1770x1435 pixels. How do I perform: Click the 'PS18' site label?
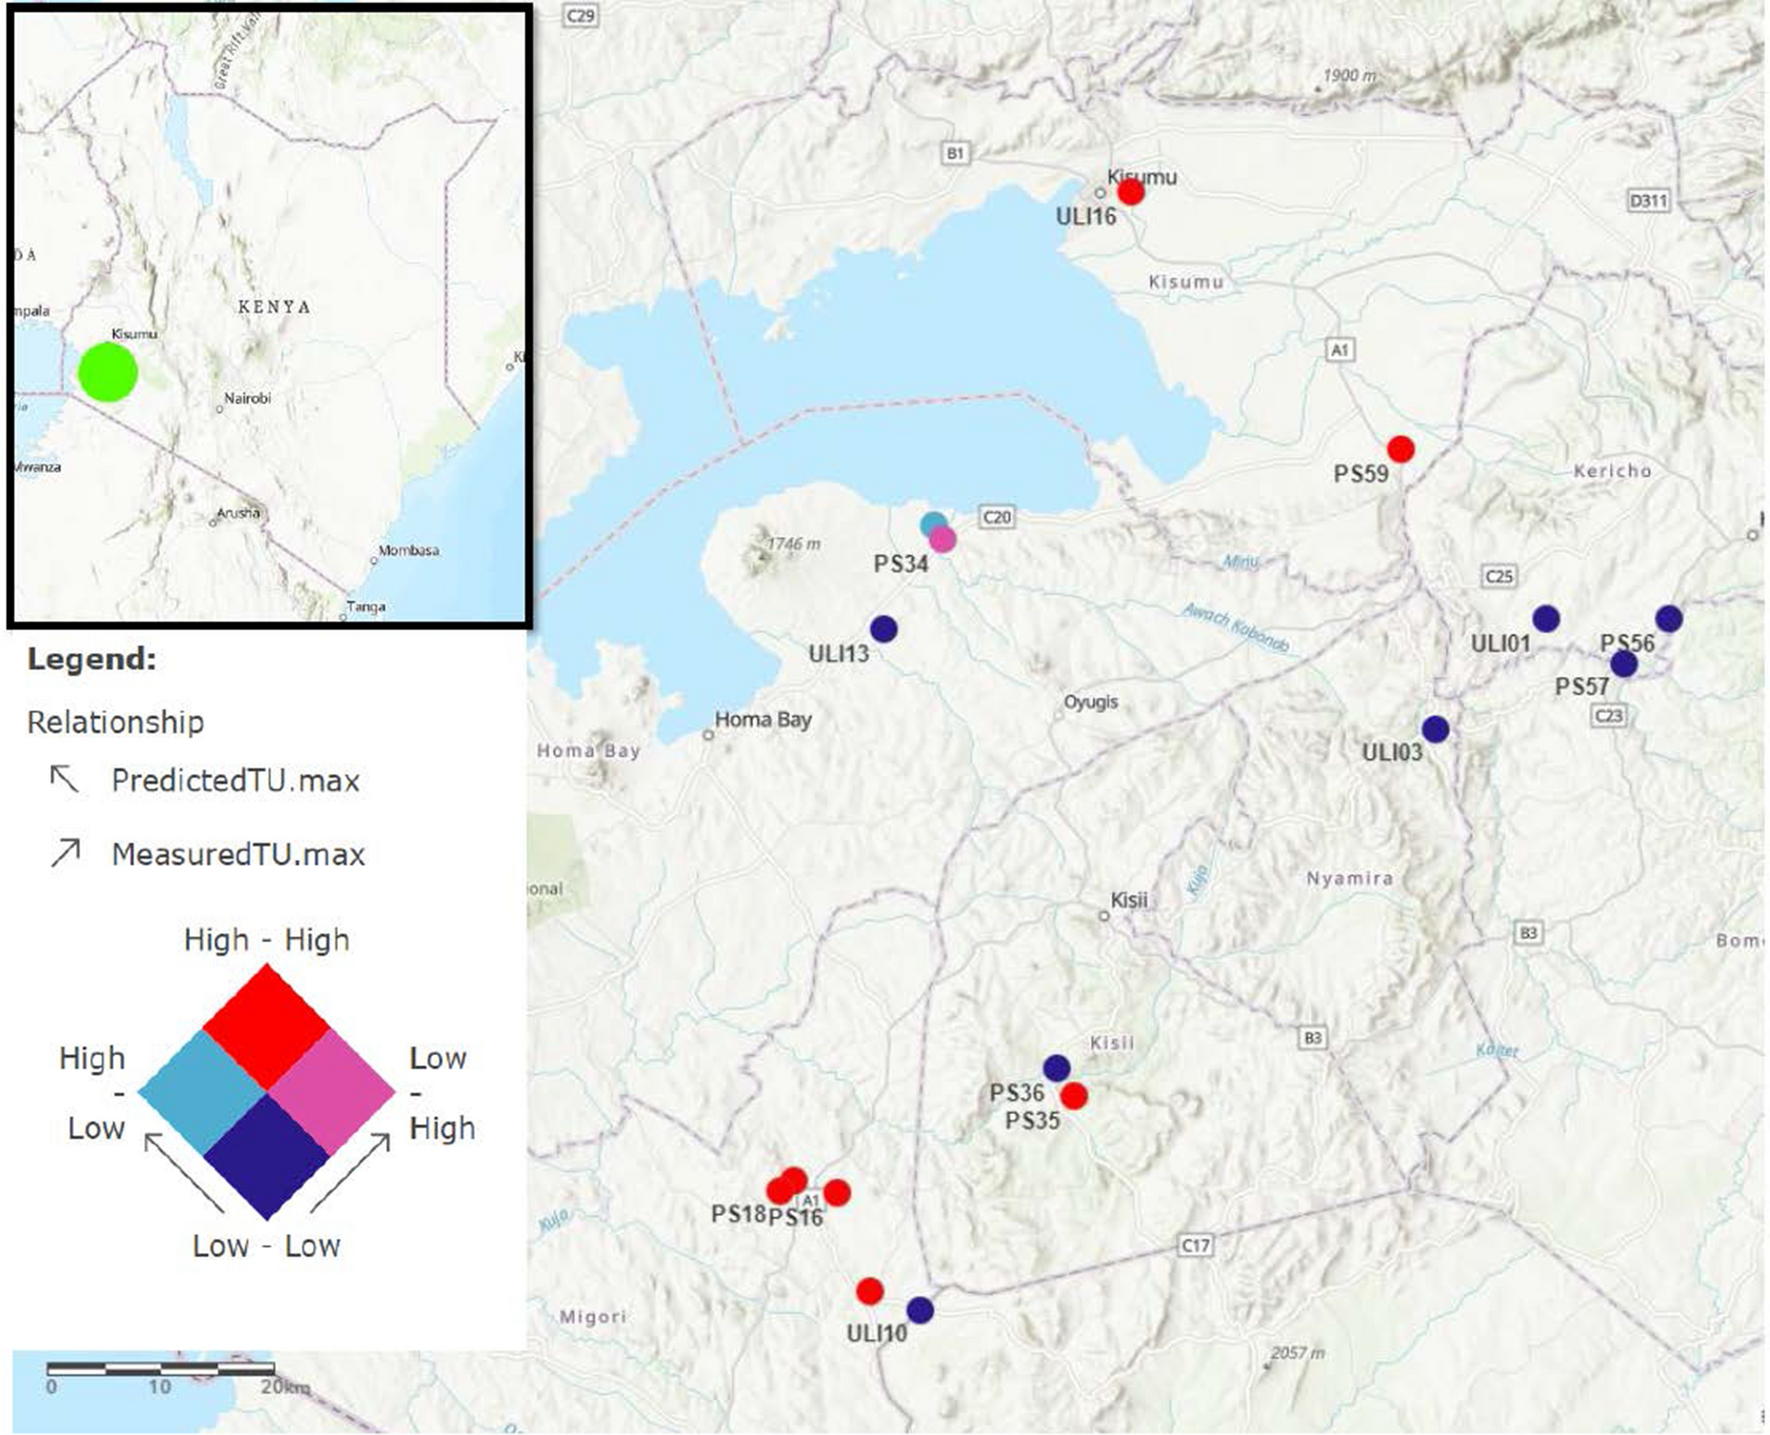pyautogui.click(x=738, y=1214)
